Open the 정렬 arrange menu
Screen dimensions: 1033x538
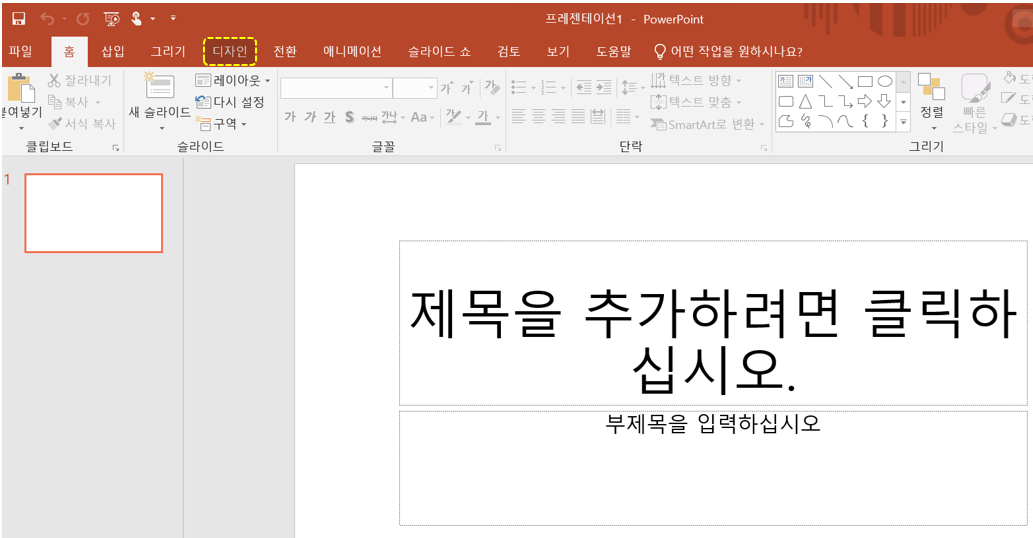(x=932, y=101)
